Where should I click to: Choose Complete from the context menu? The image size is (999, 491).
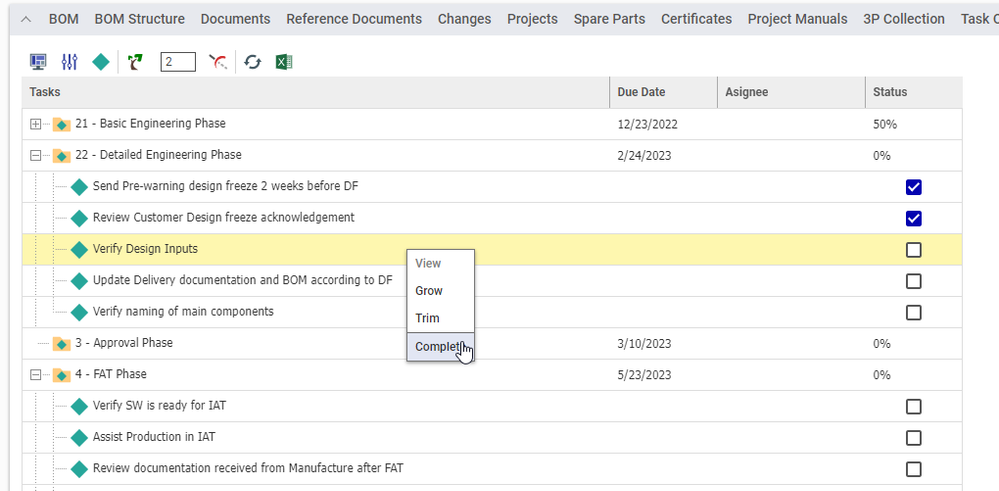(438, 346)
